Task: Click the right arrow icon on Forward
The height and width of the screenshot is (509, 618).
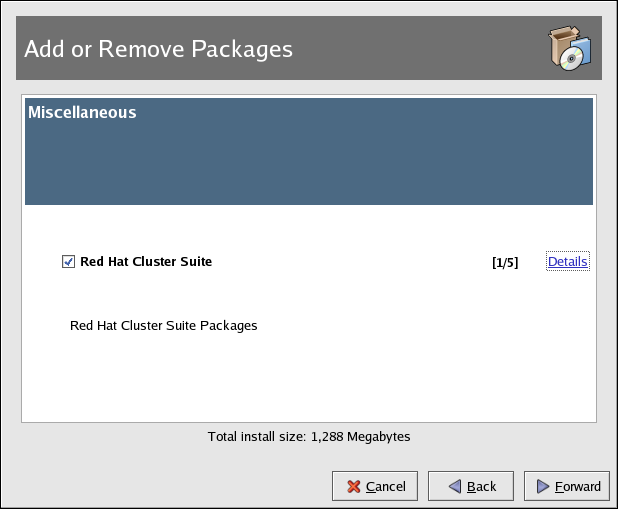Action: 543,487
